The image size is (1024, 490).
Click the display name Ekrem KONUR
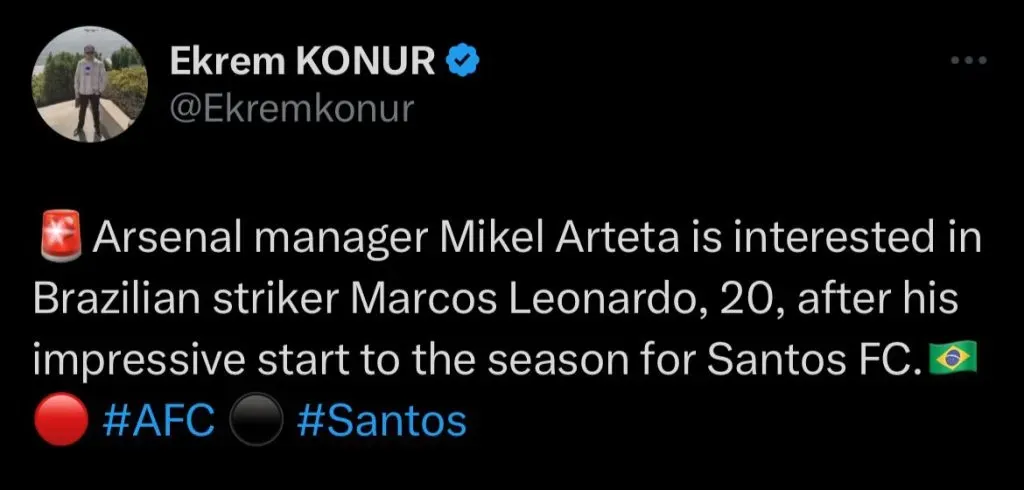[302, 62]
